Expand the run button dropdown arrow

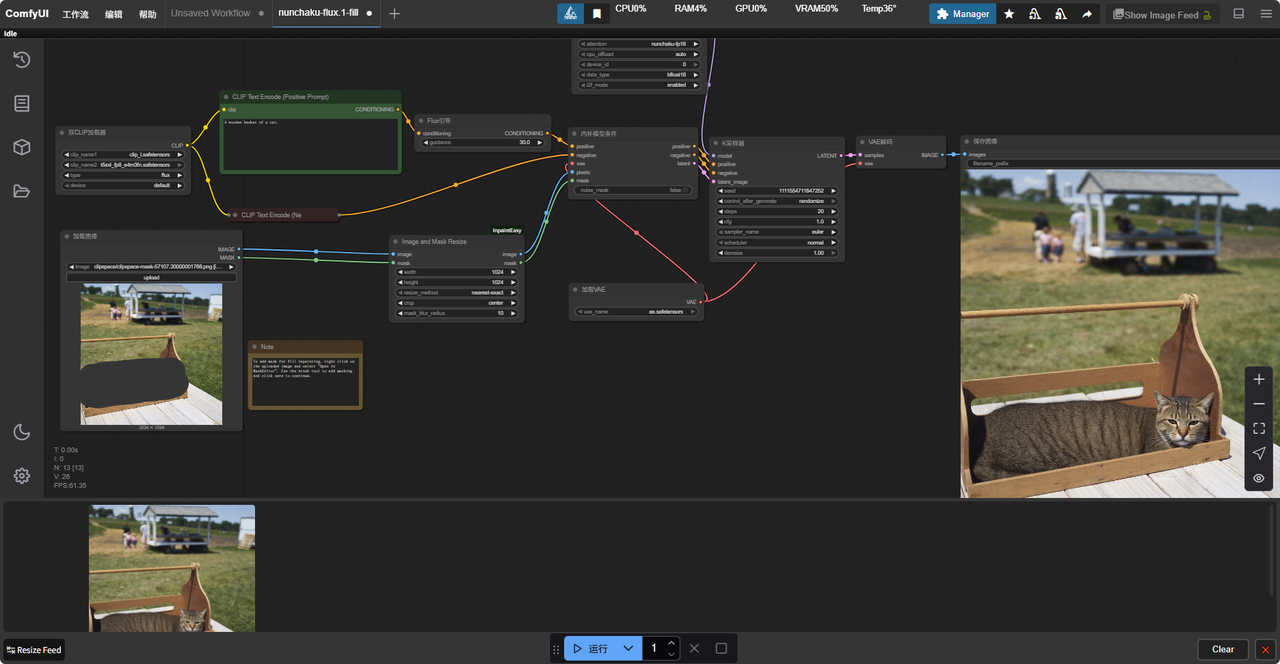point(627,648)
